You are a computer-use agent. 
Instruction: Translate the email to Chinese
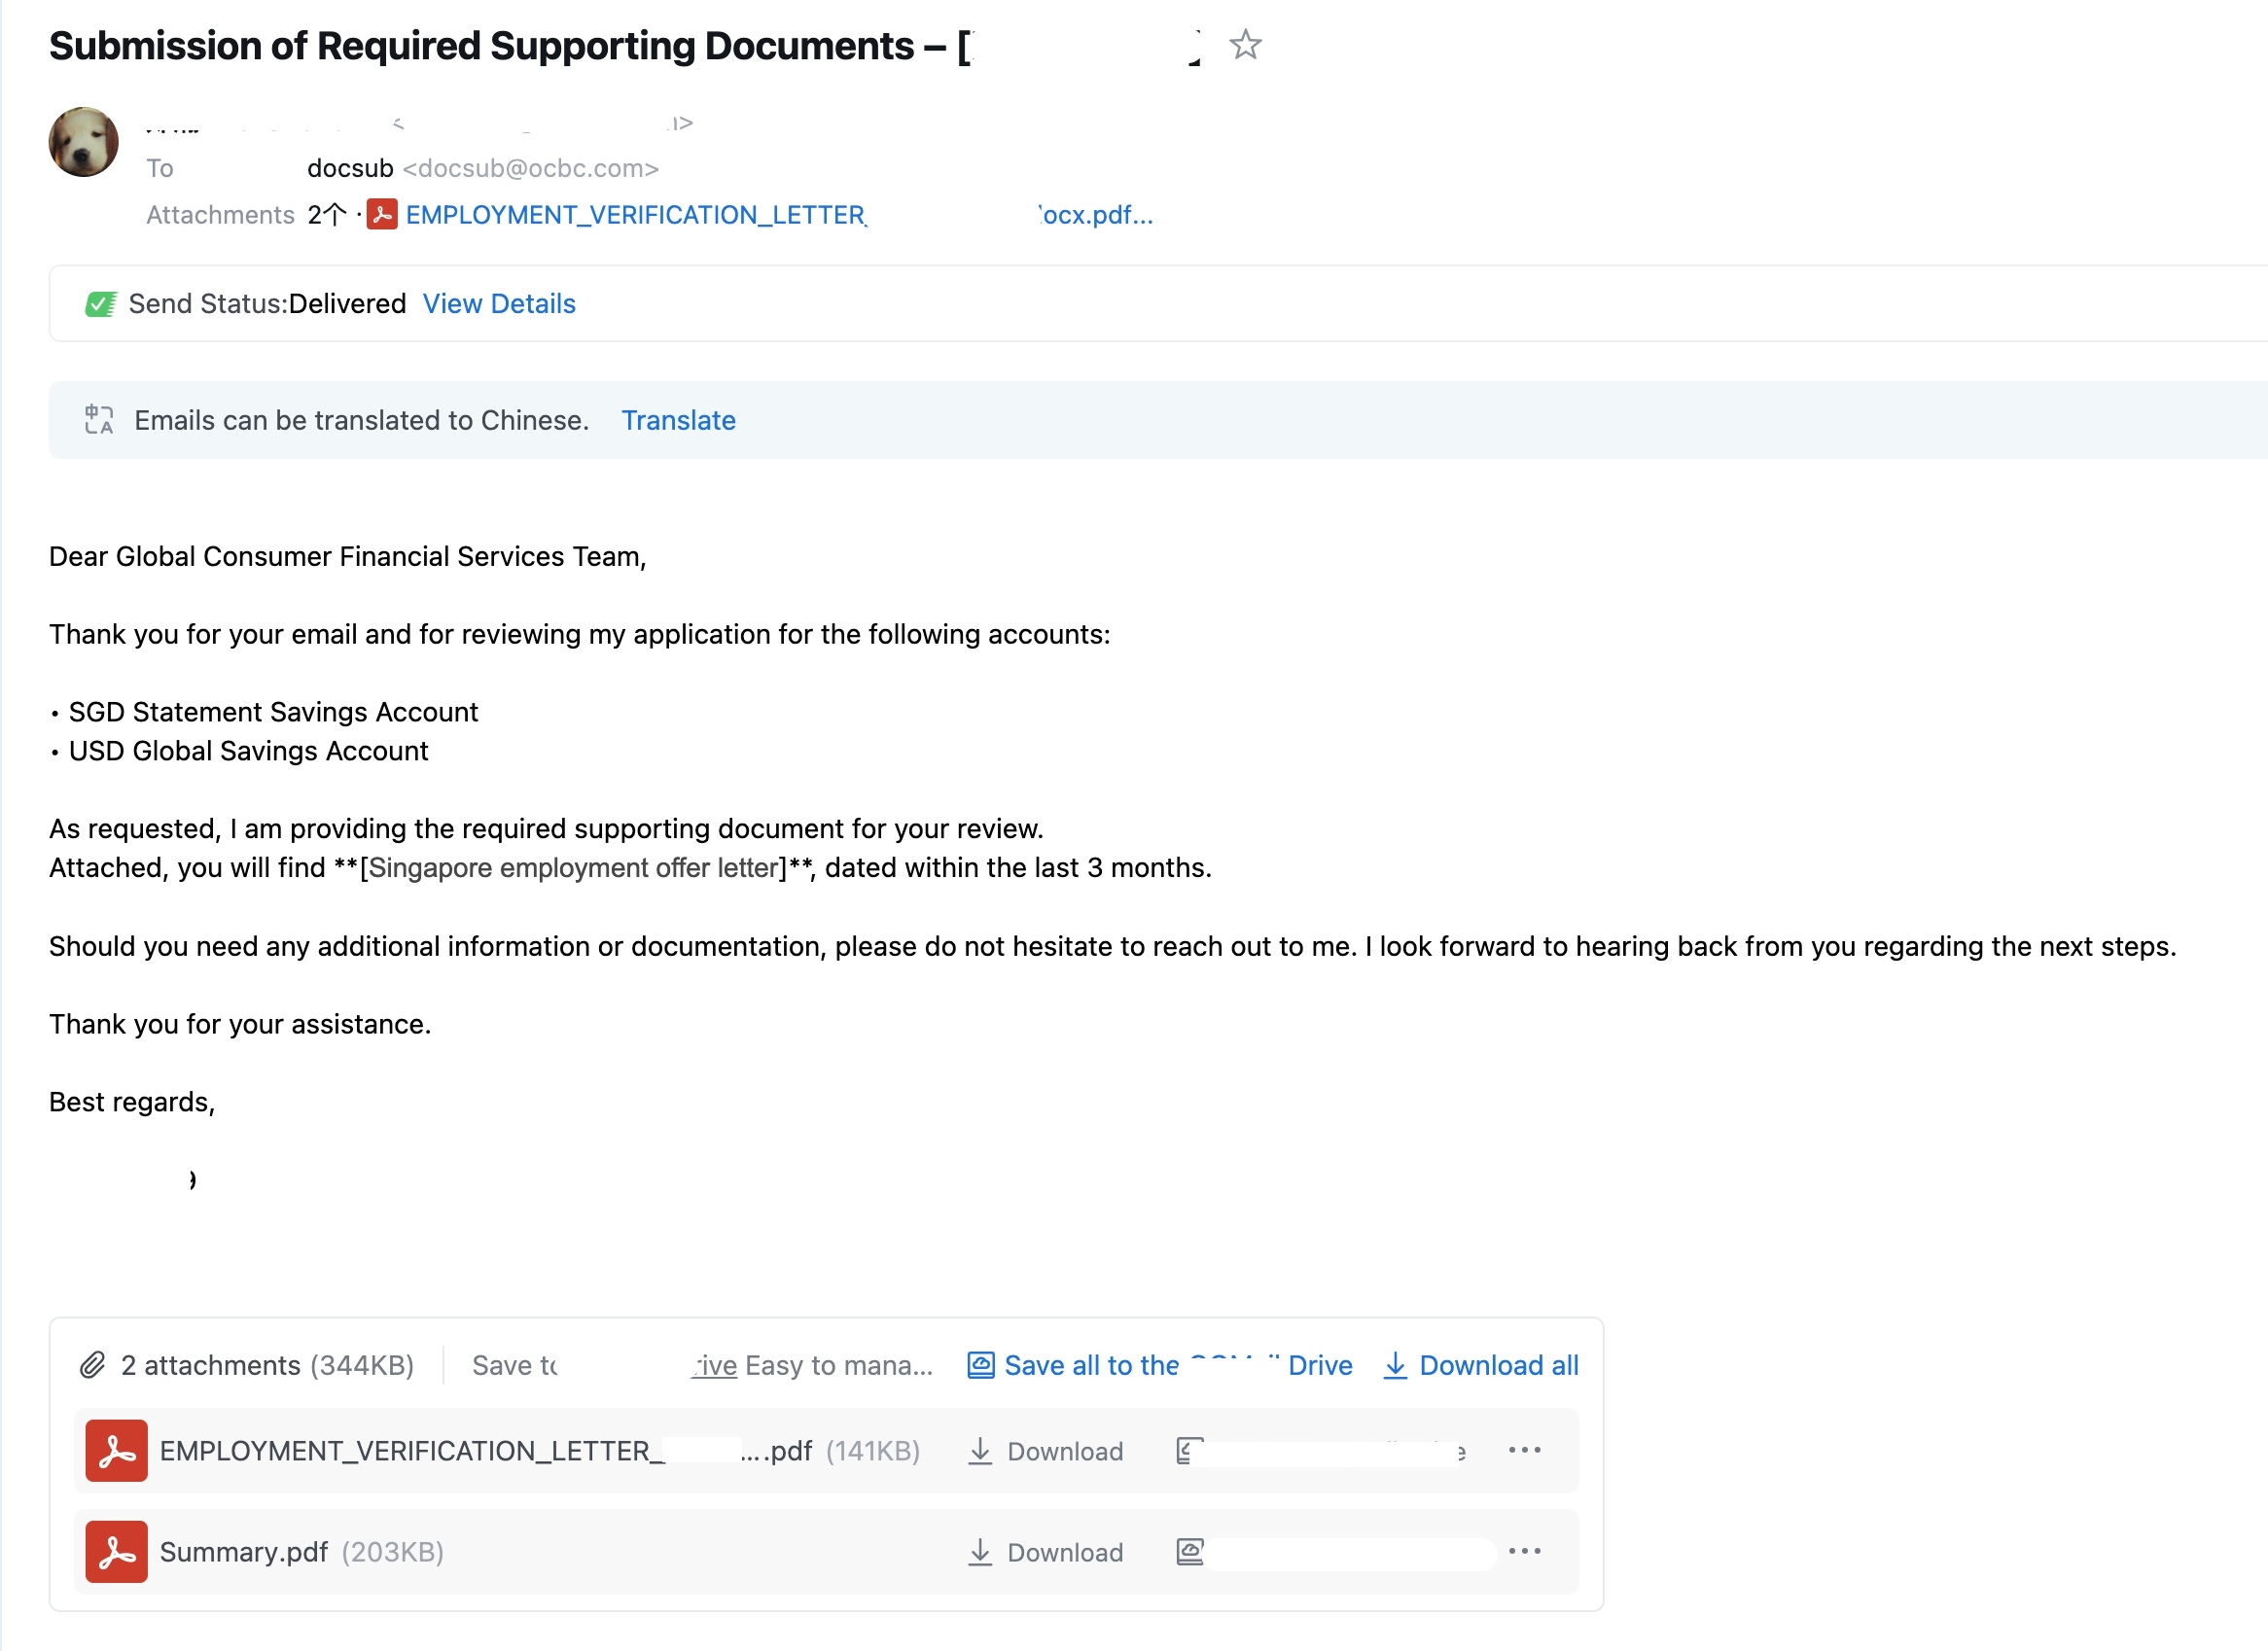[x=678, y=420]
